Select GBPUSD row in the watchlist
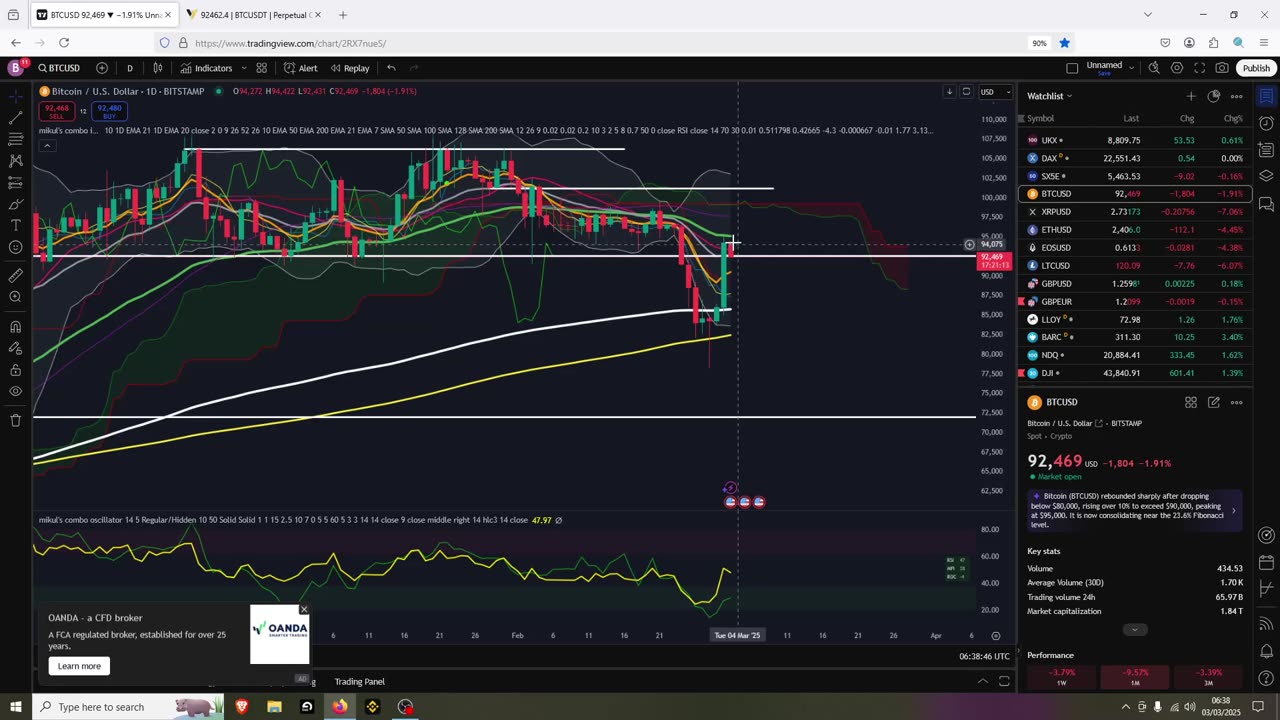 point(1135,284)
